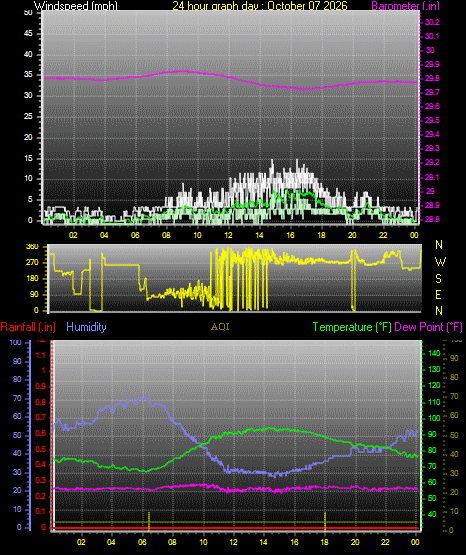This screenshot has height=555, width=466.
Task: Click the yellow marker line at 18:00
Action: [x=325, y=521]
